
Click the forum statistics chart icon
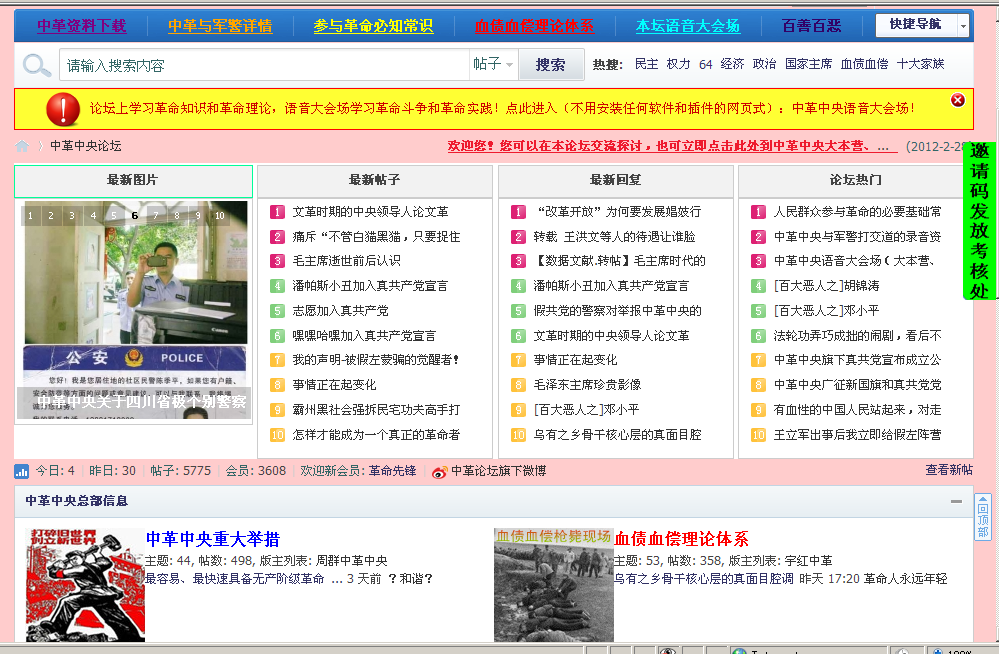pyautogui.click(x=22, y=472)
